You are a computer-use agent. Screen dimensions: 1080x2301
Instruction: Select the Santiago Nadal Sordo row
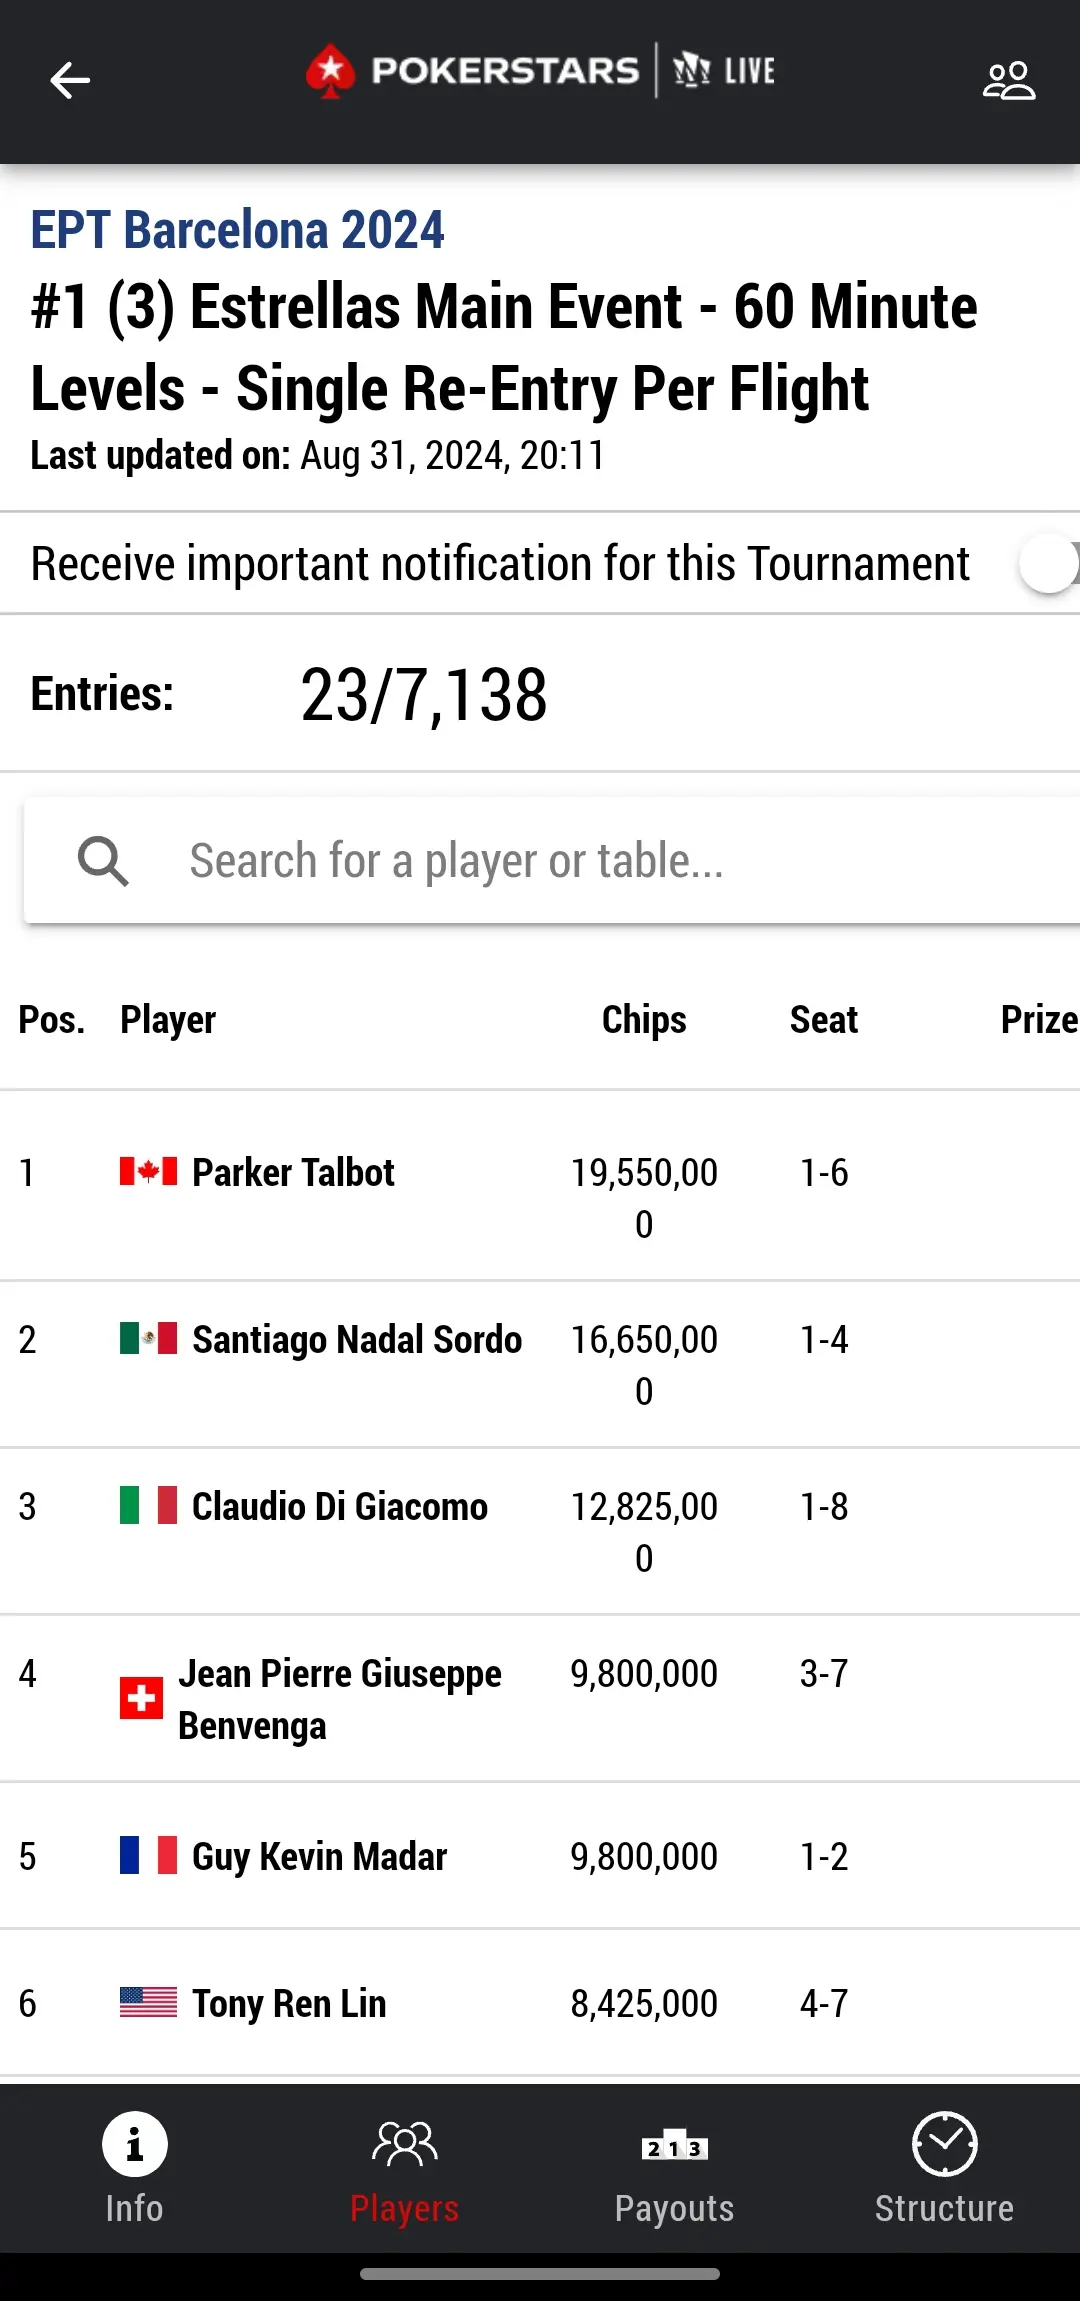tap(540, 1364)
